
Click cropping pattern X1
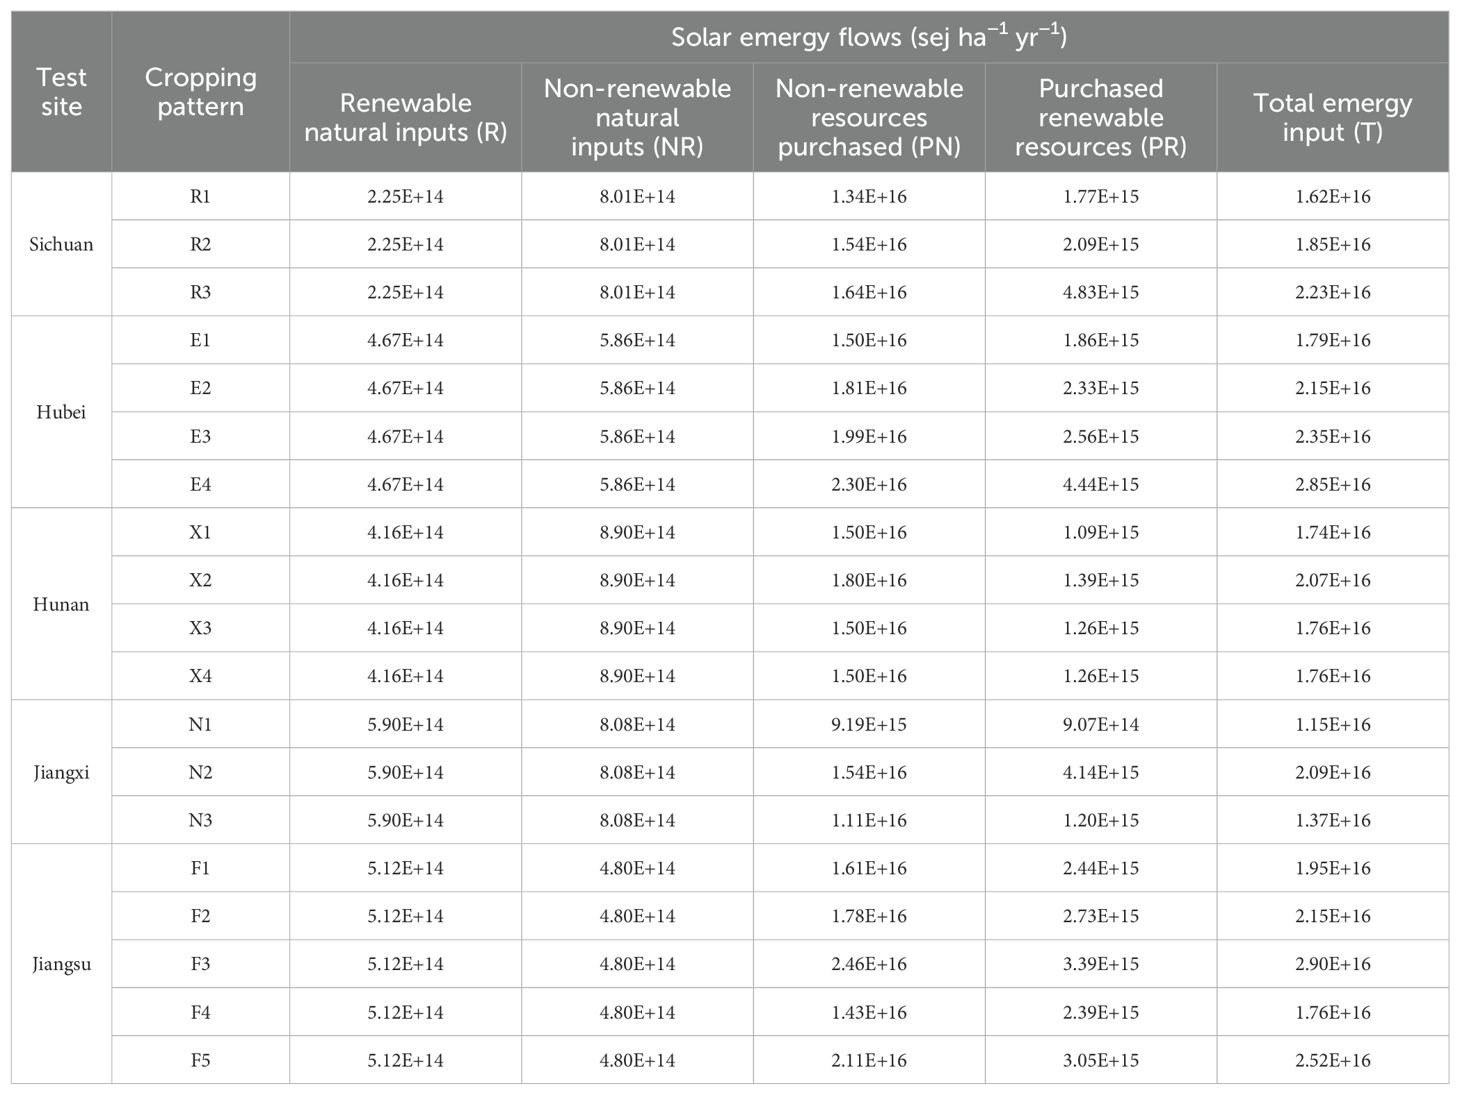coord(200,532)
